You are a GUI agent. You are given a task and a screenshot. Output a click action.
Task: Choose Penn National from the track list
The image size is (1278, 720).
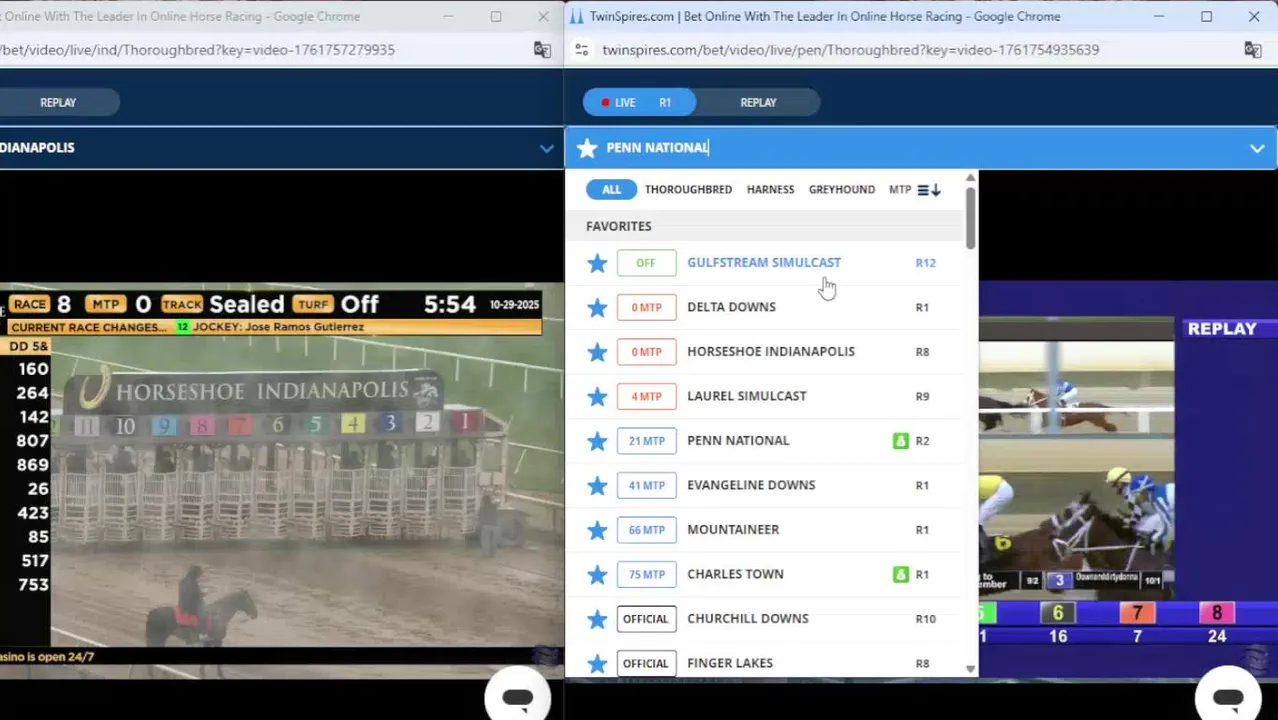(738, 441)
